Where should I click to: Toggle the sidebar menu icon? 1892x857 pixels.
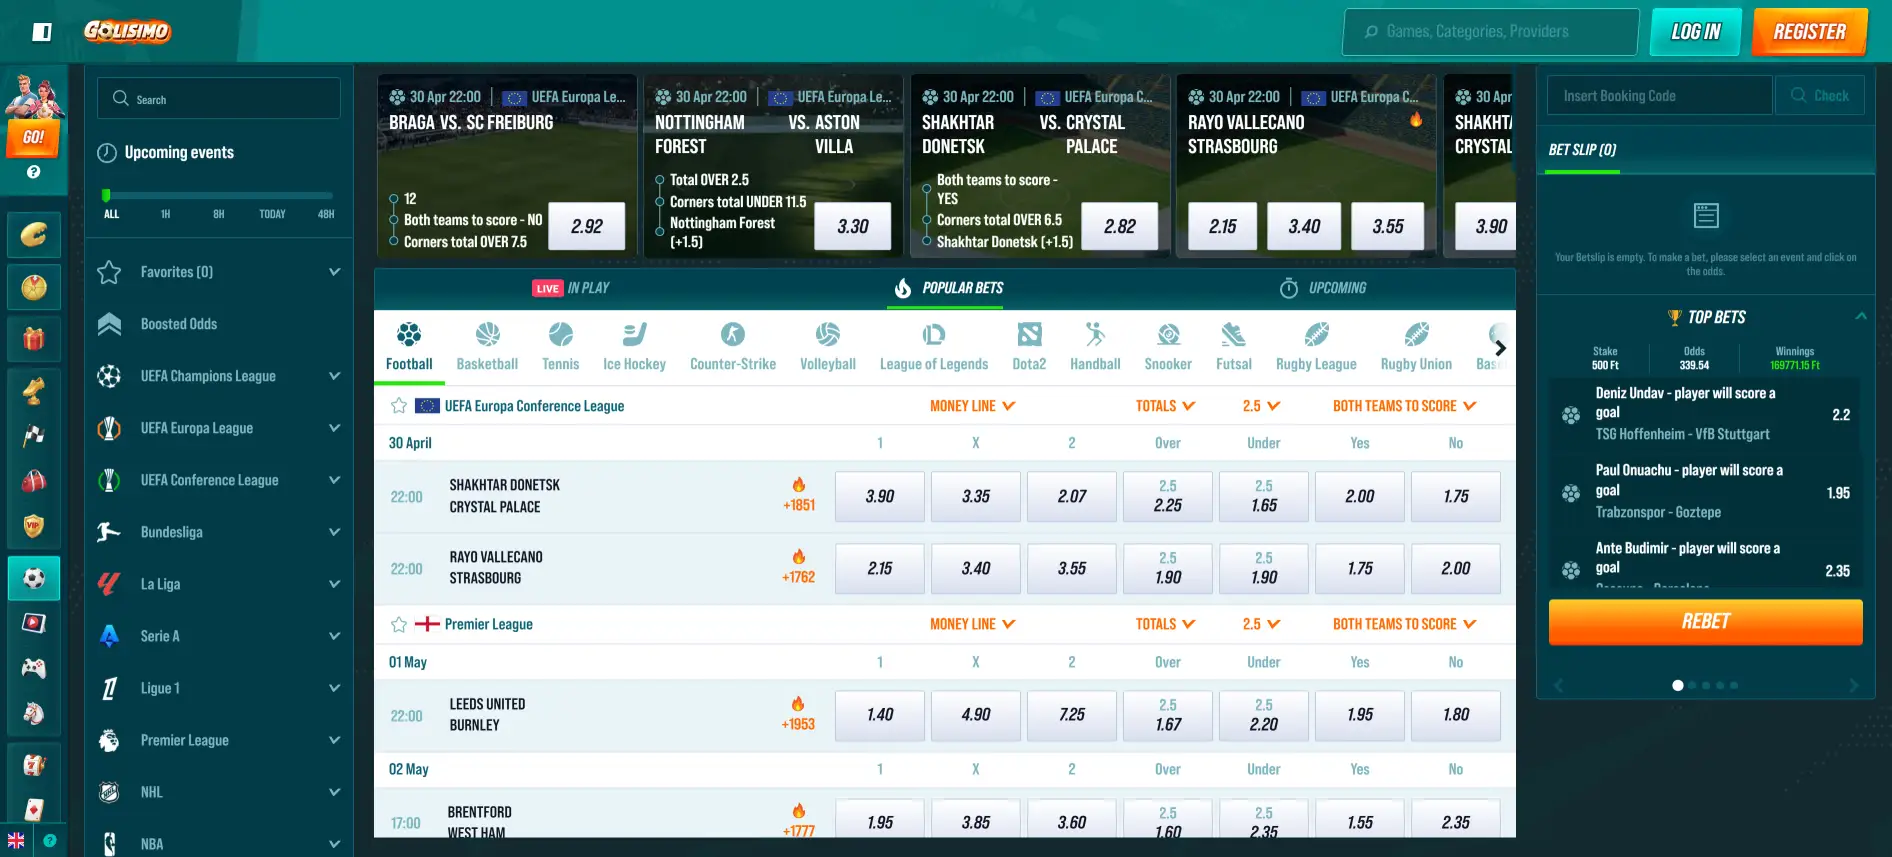click(42, 32)
